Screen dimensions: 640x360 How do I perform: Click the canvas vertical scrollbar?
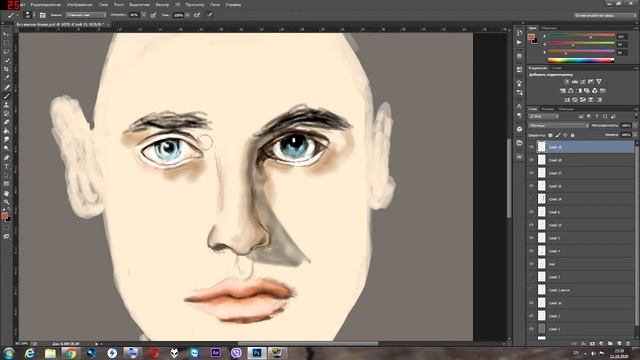509,178
